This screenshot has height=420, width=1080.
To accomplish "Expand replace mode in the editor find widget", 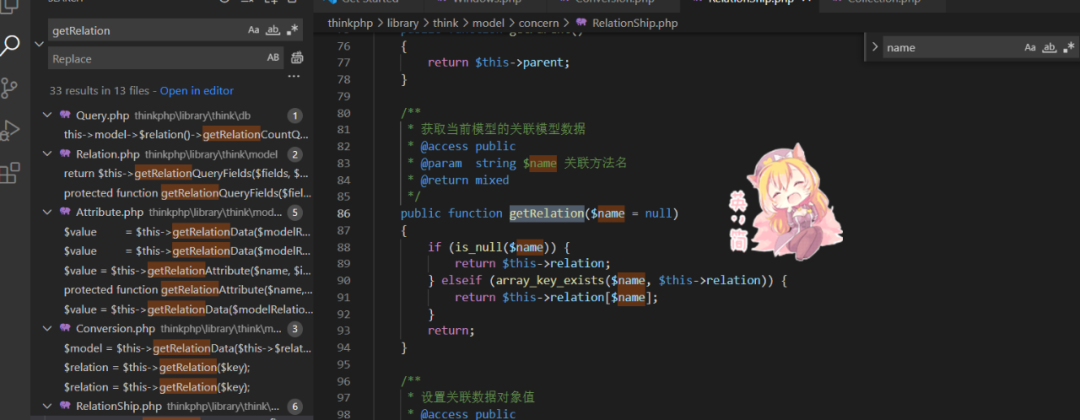I will (875, 48).
